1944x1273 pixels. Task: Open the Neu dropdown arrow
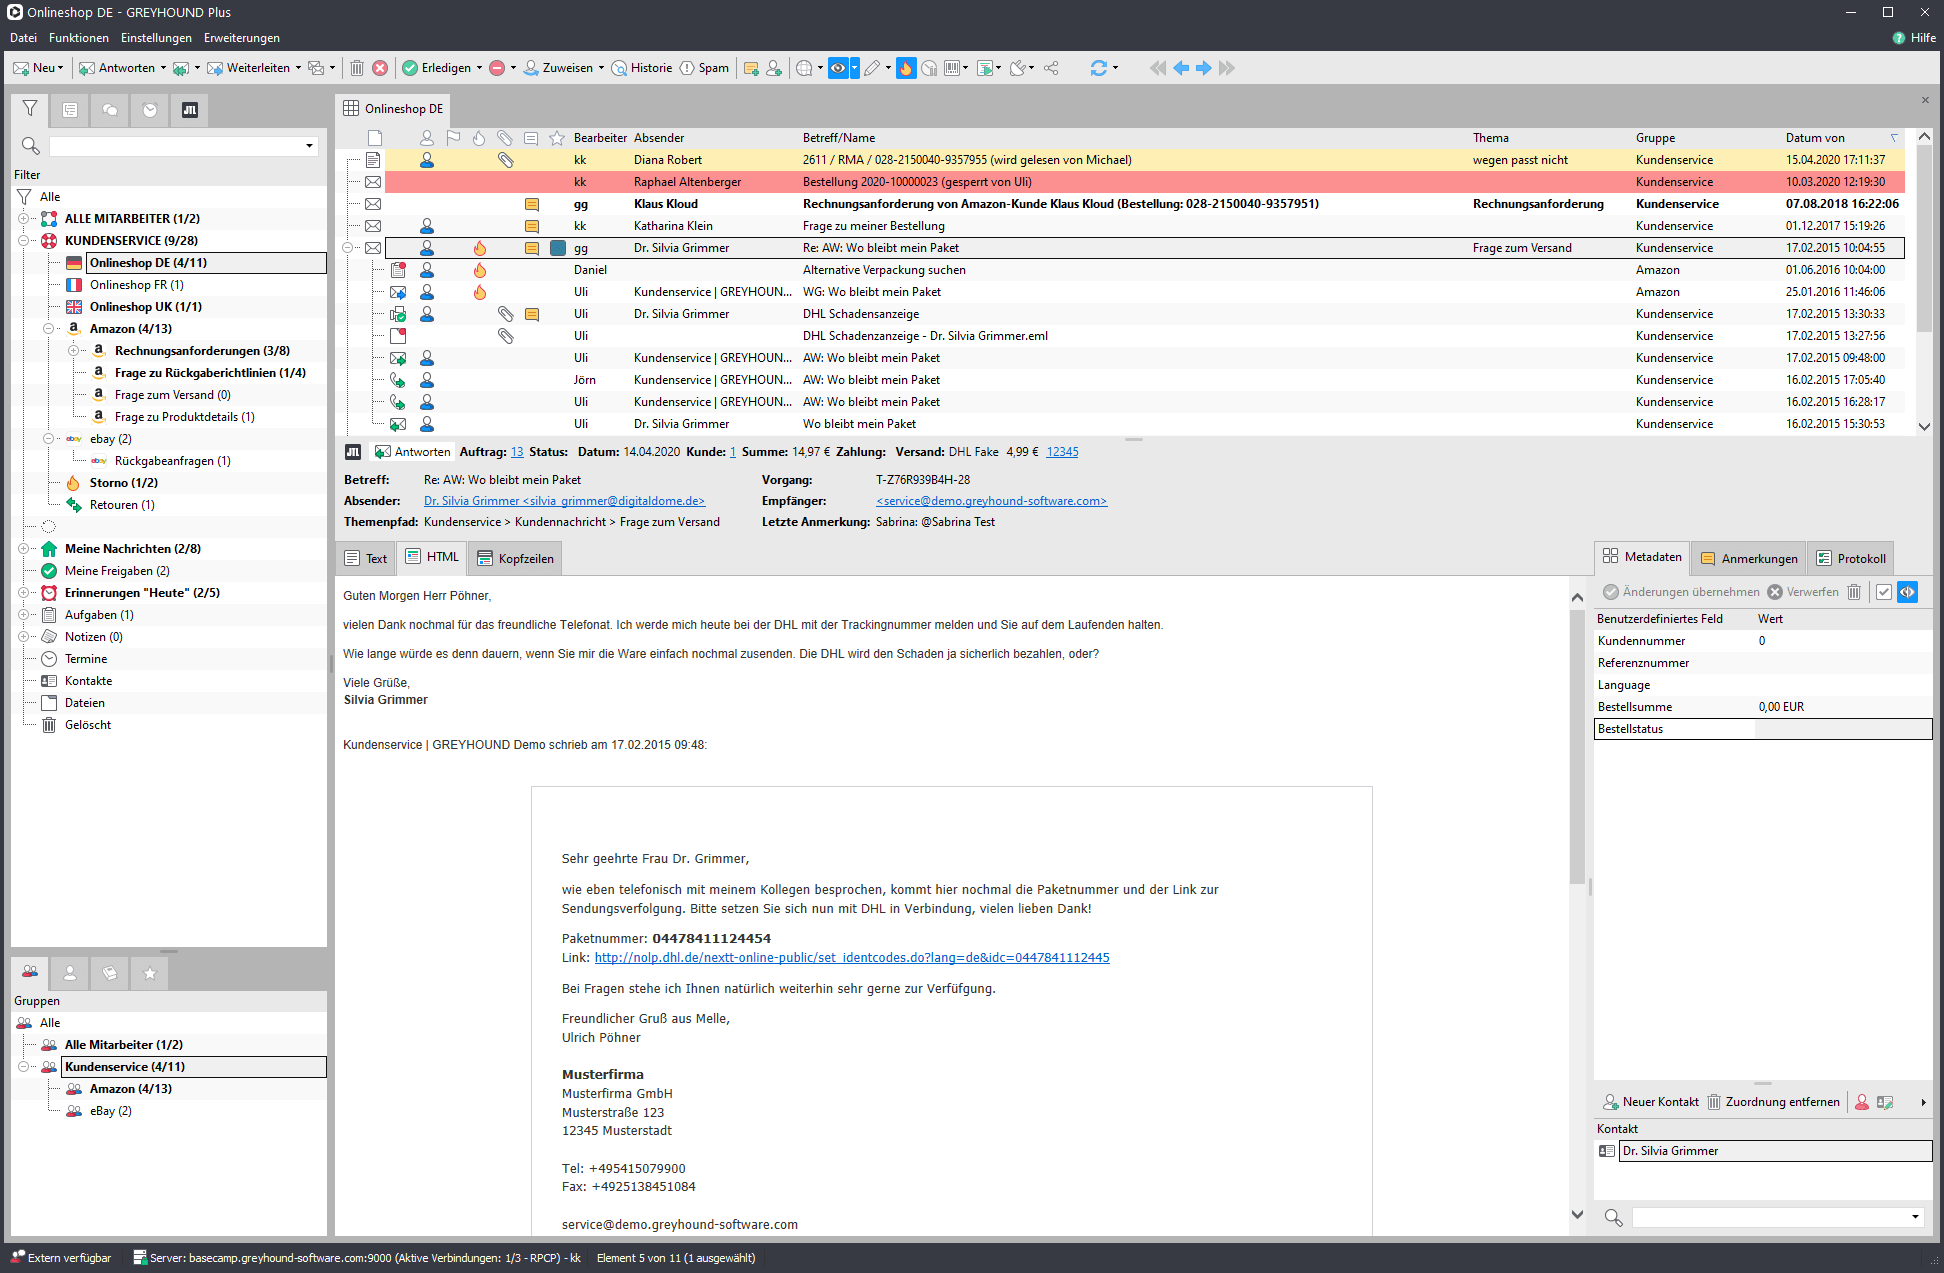click(x=61, y=68)
